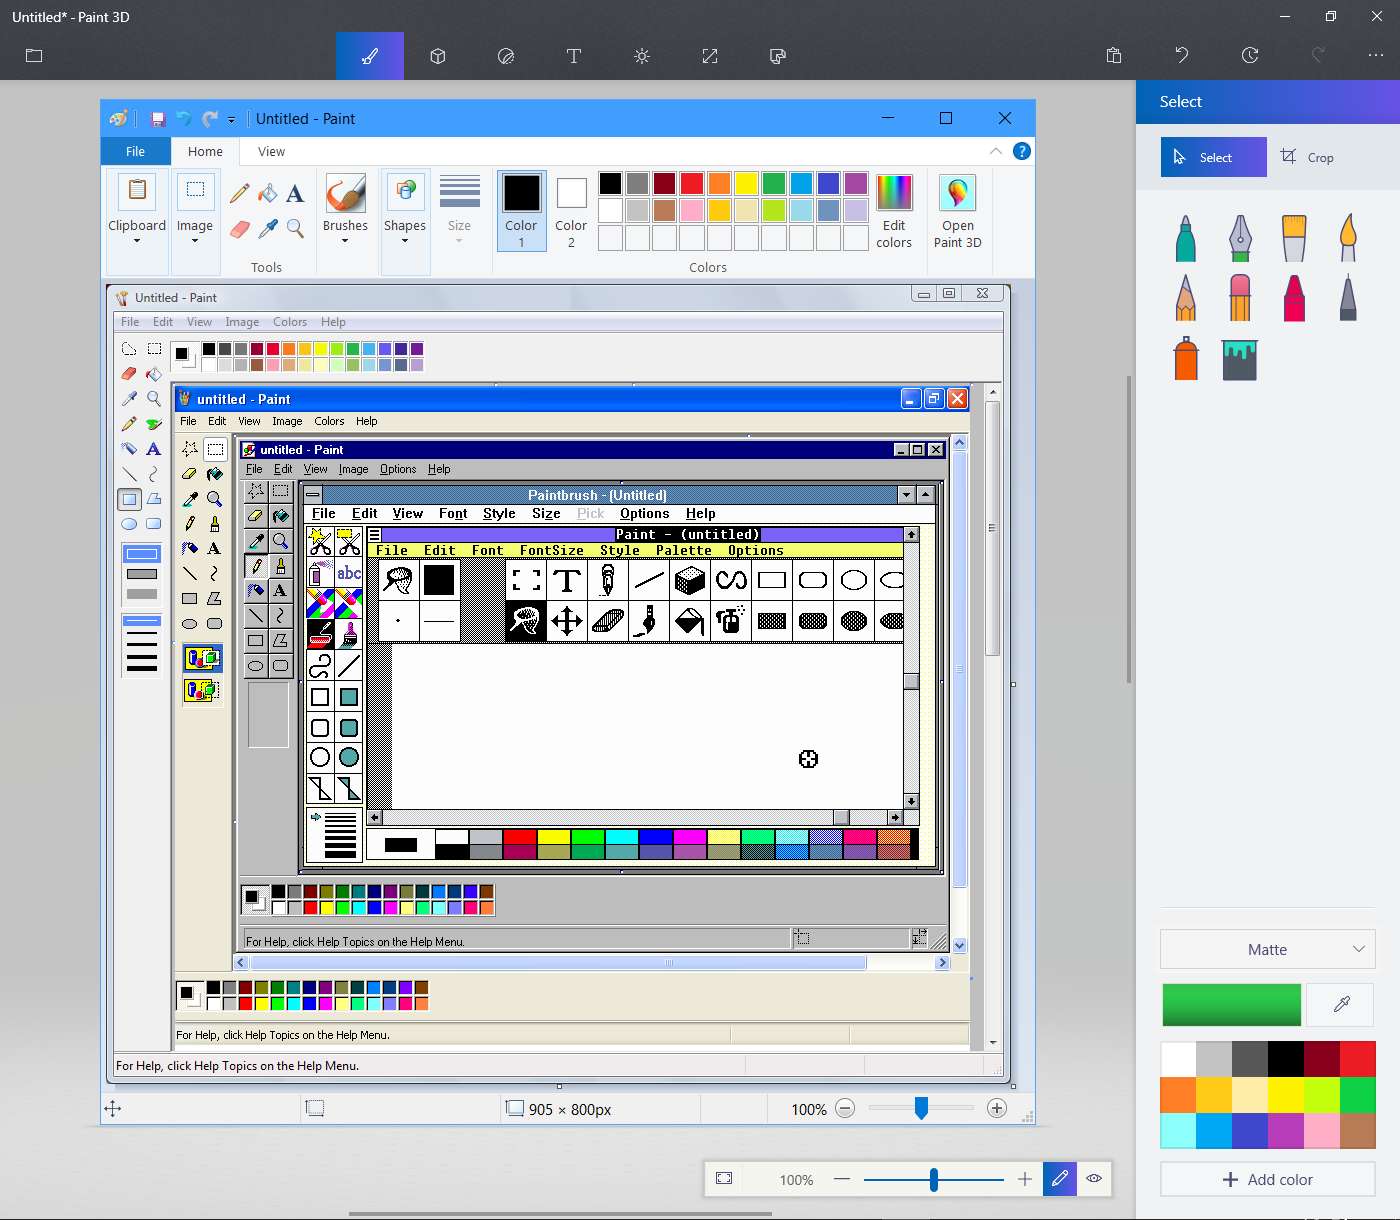Open the Canvas tool in Paint 3D toolbar
Screen dimensions: 1400x1220
point(710,56)
